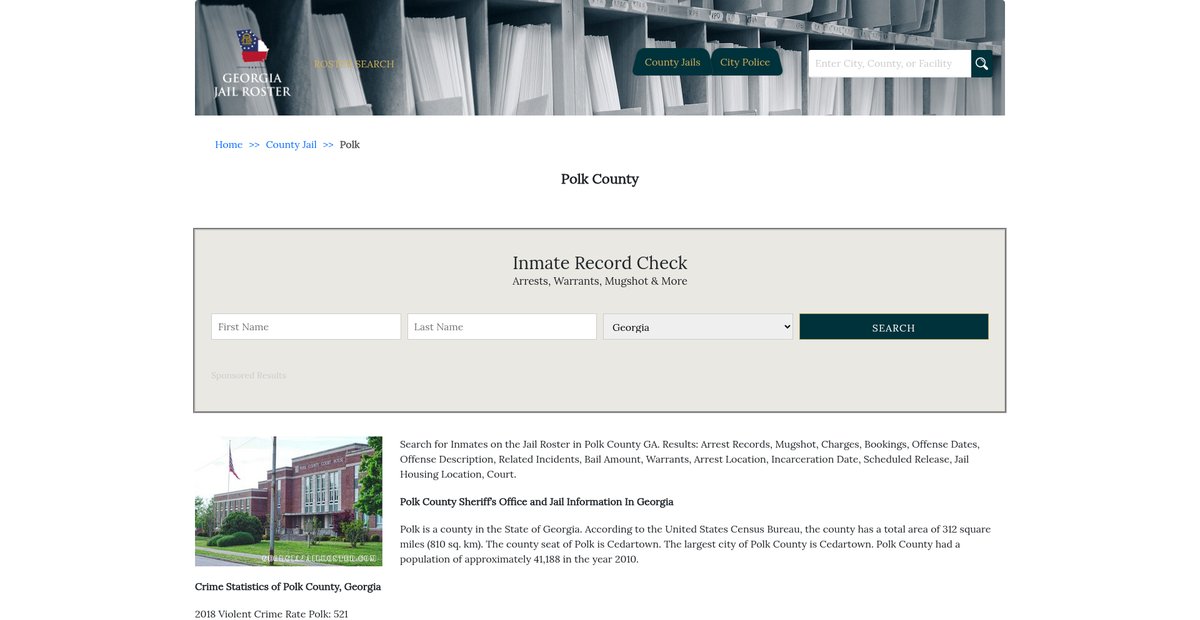Viewport: 1200px width, 620px height.
Task: Go to Home via breadcrumb
Action: click(228, 145)
